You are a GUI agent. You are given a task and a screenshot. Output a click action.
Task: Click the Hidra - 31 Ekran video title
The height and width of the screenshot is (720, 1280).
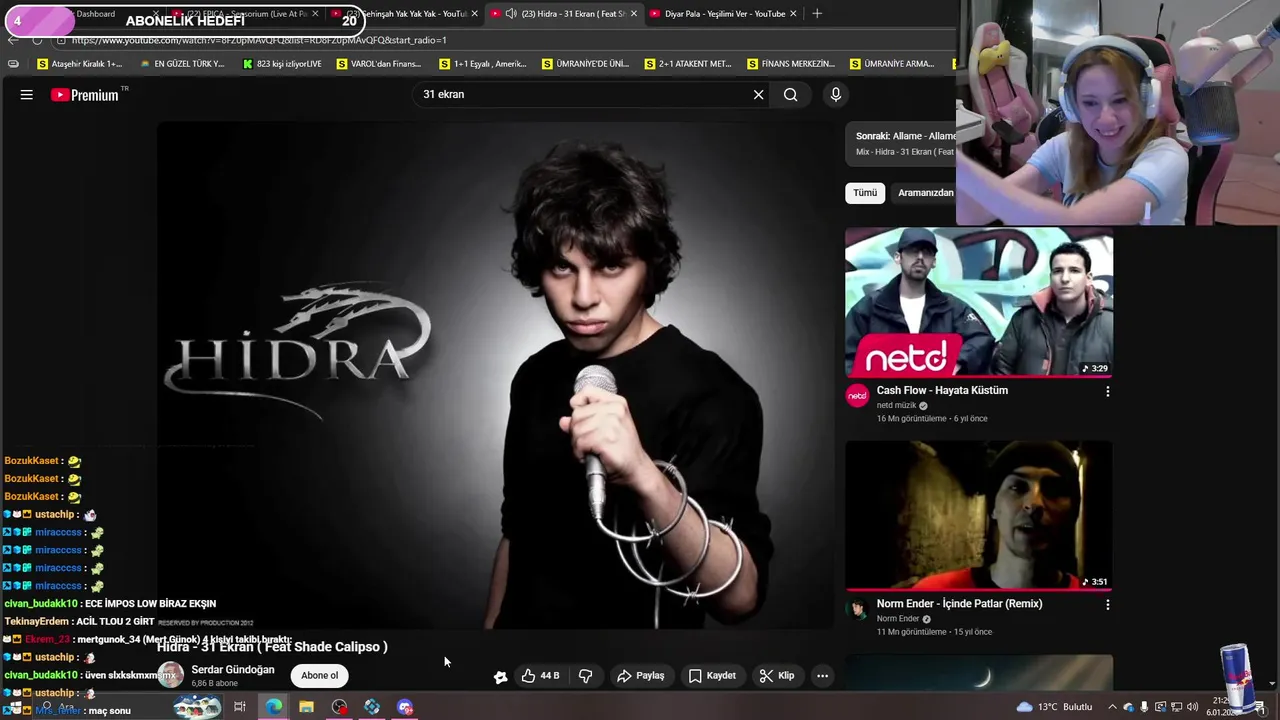(x=272, y=647)
